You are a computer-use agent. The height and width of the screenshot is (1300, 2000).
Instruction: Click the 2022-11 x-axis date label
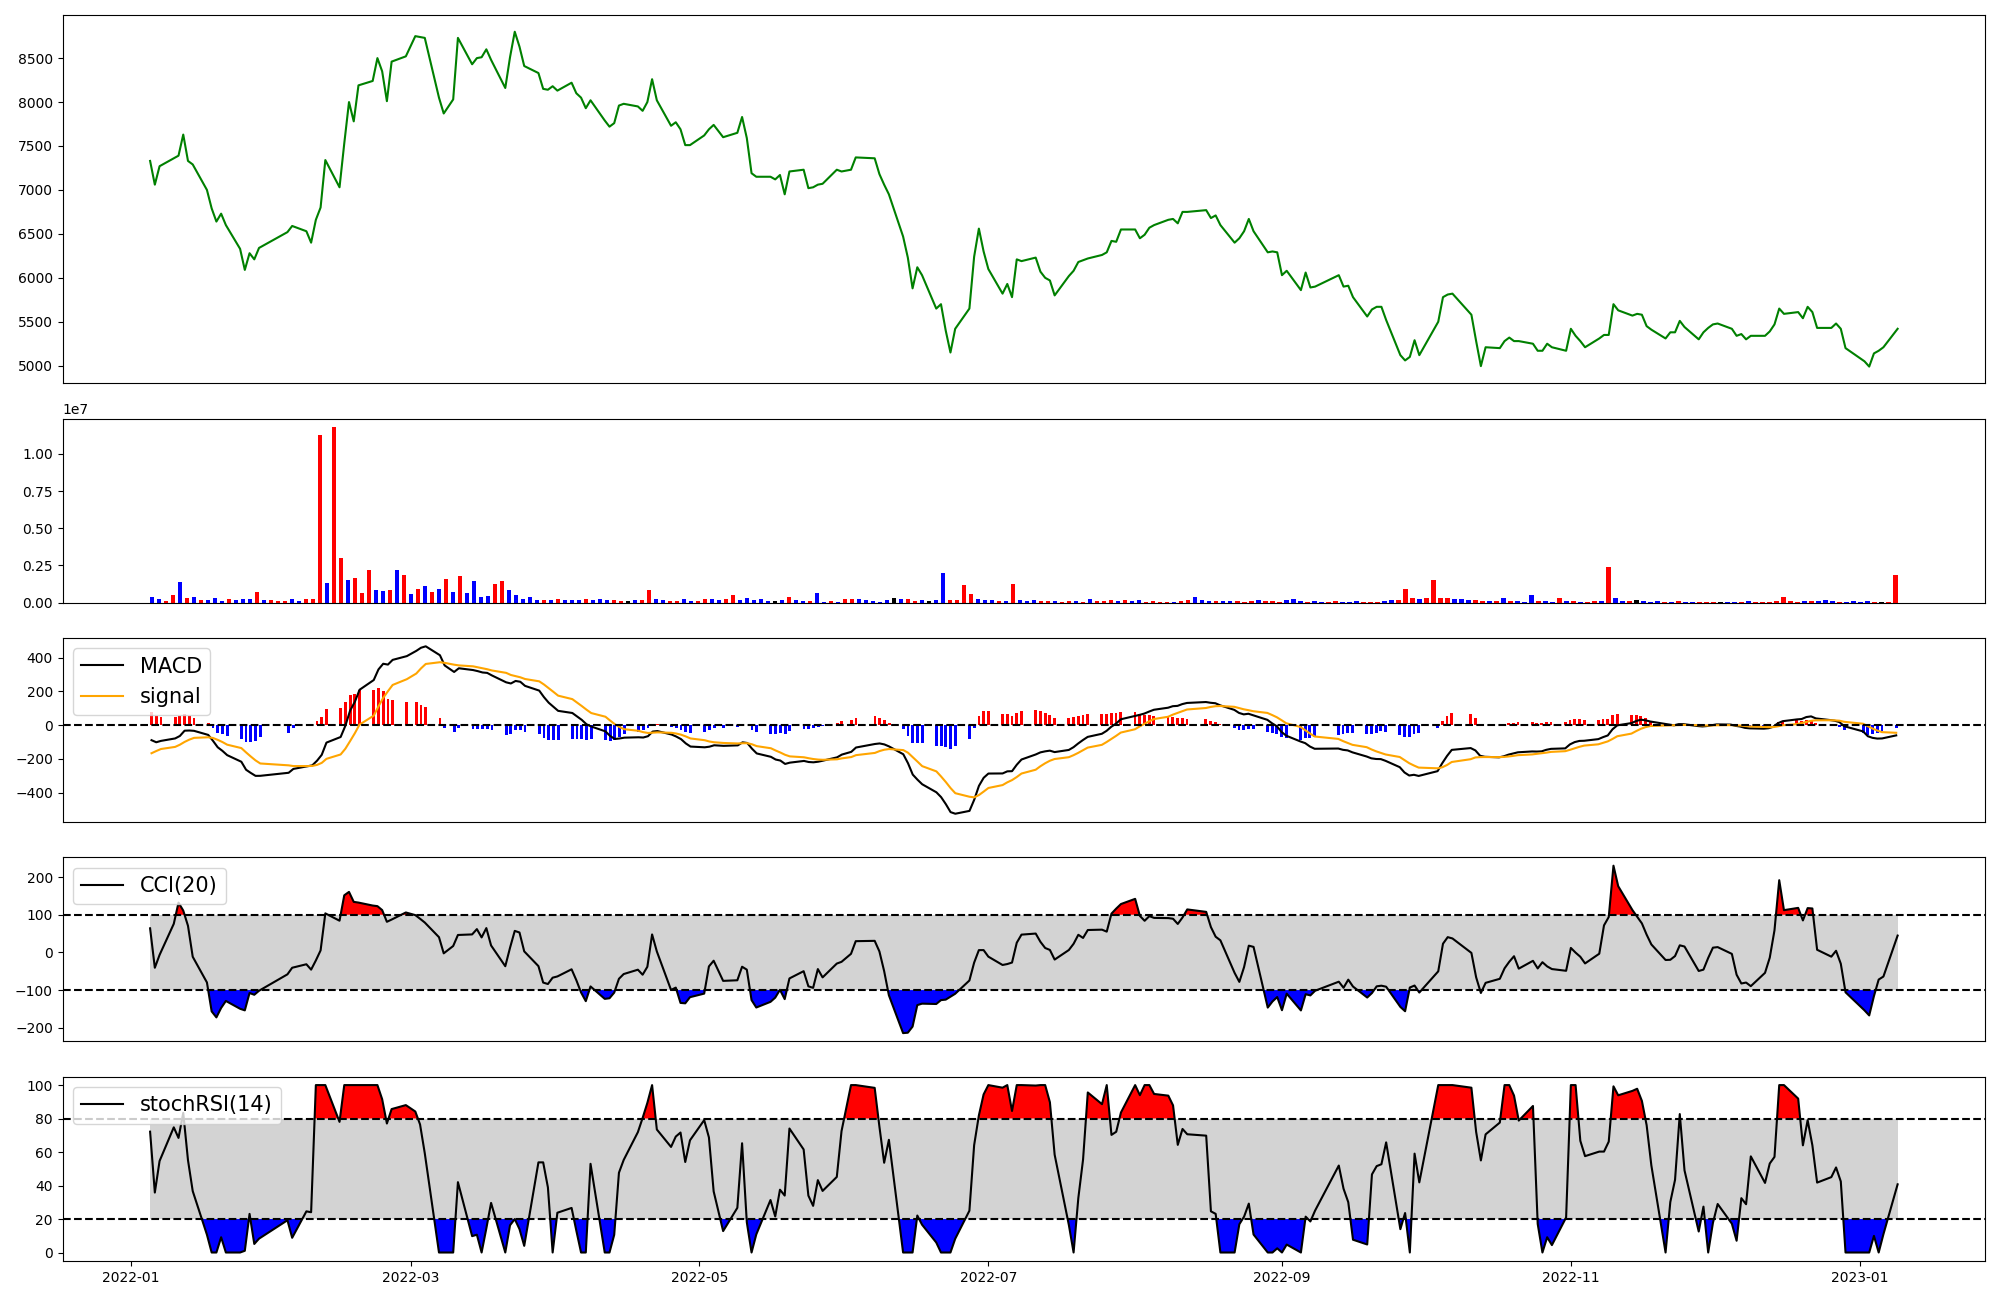[1570, 1277]
